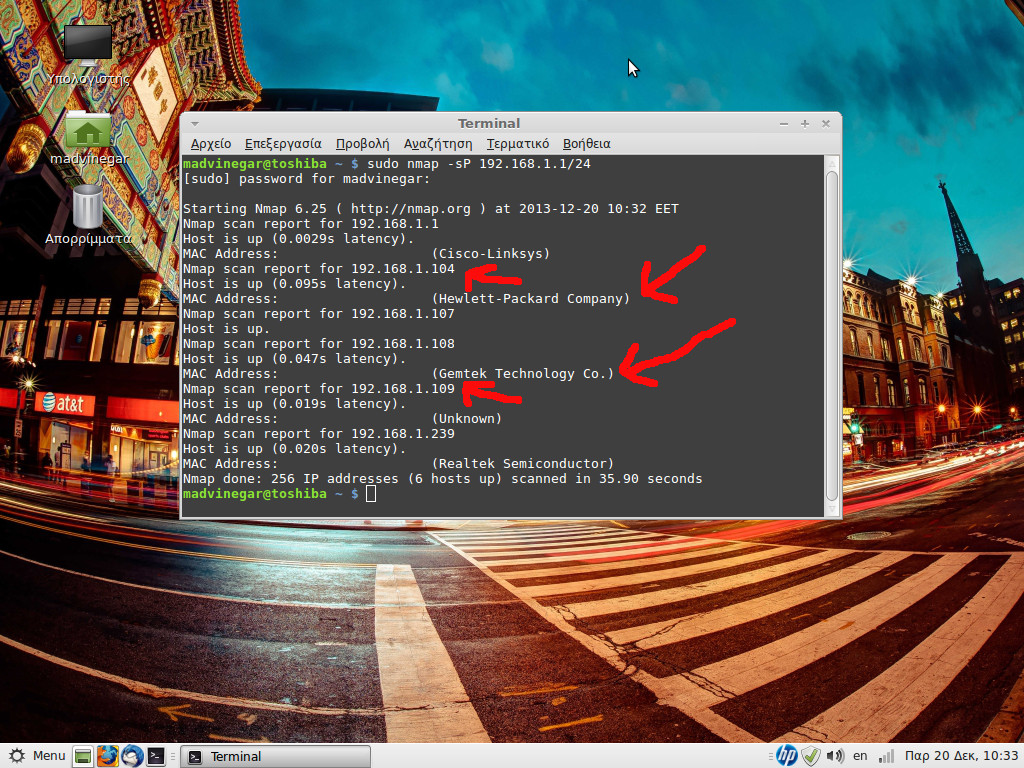This screenshot has width=1024, height=768.
Task: Launch Firefox from the panel
Action: [x=108, y=756]
